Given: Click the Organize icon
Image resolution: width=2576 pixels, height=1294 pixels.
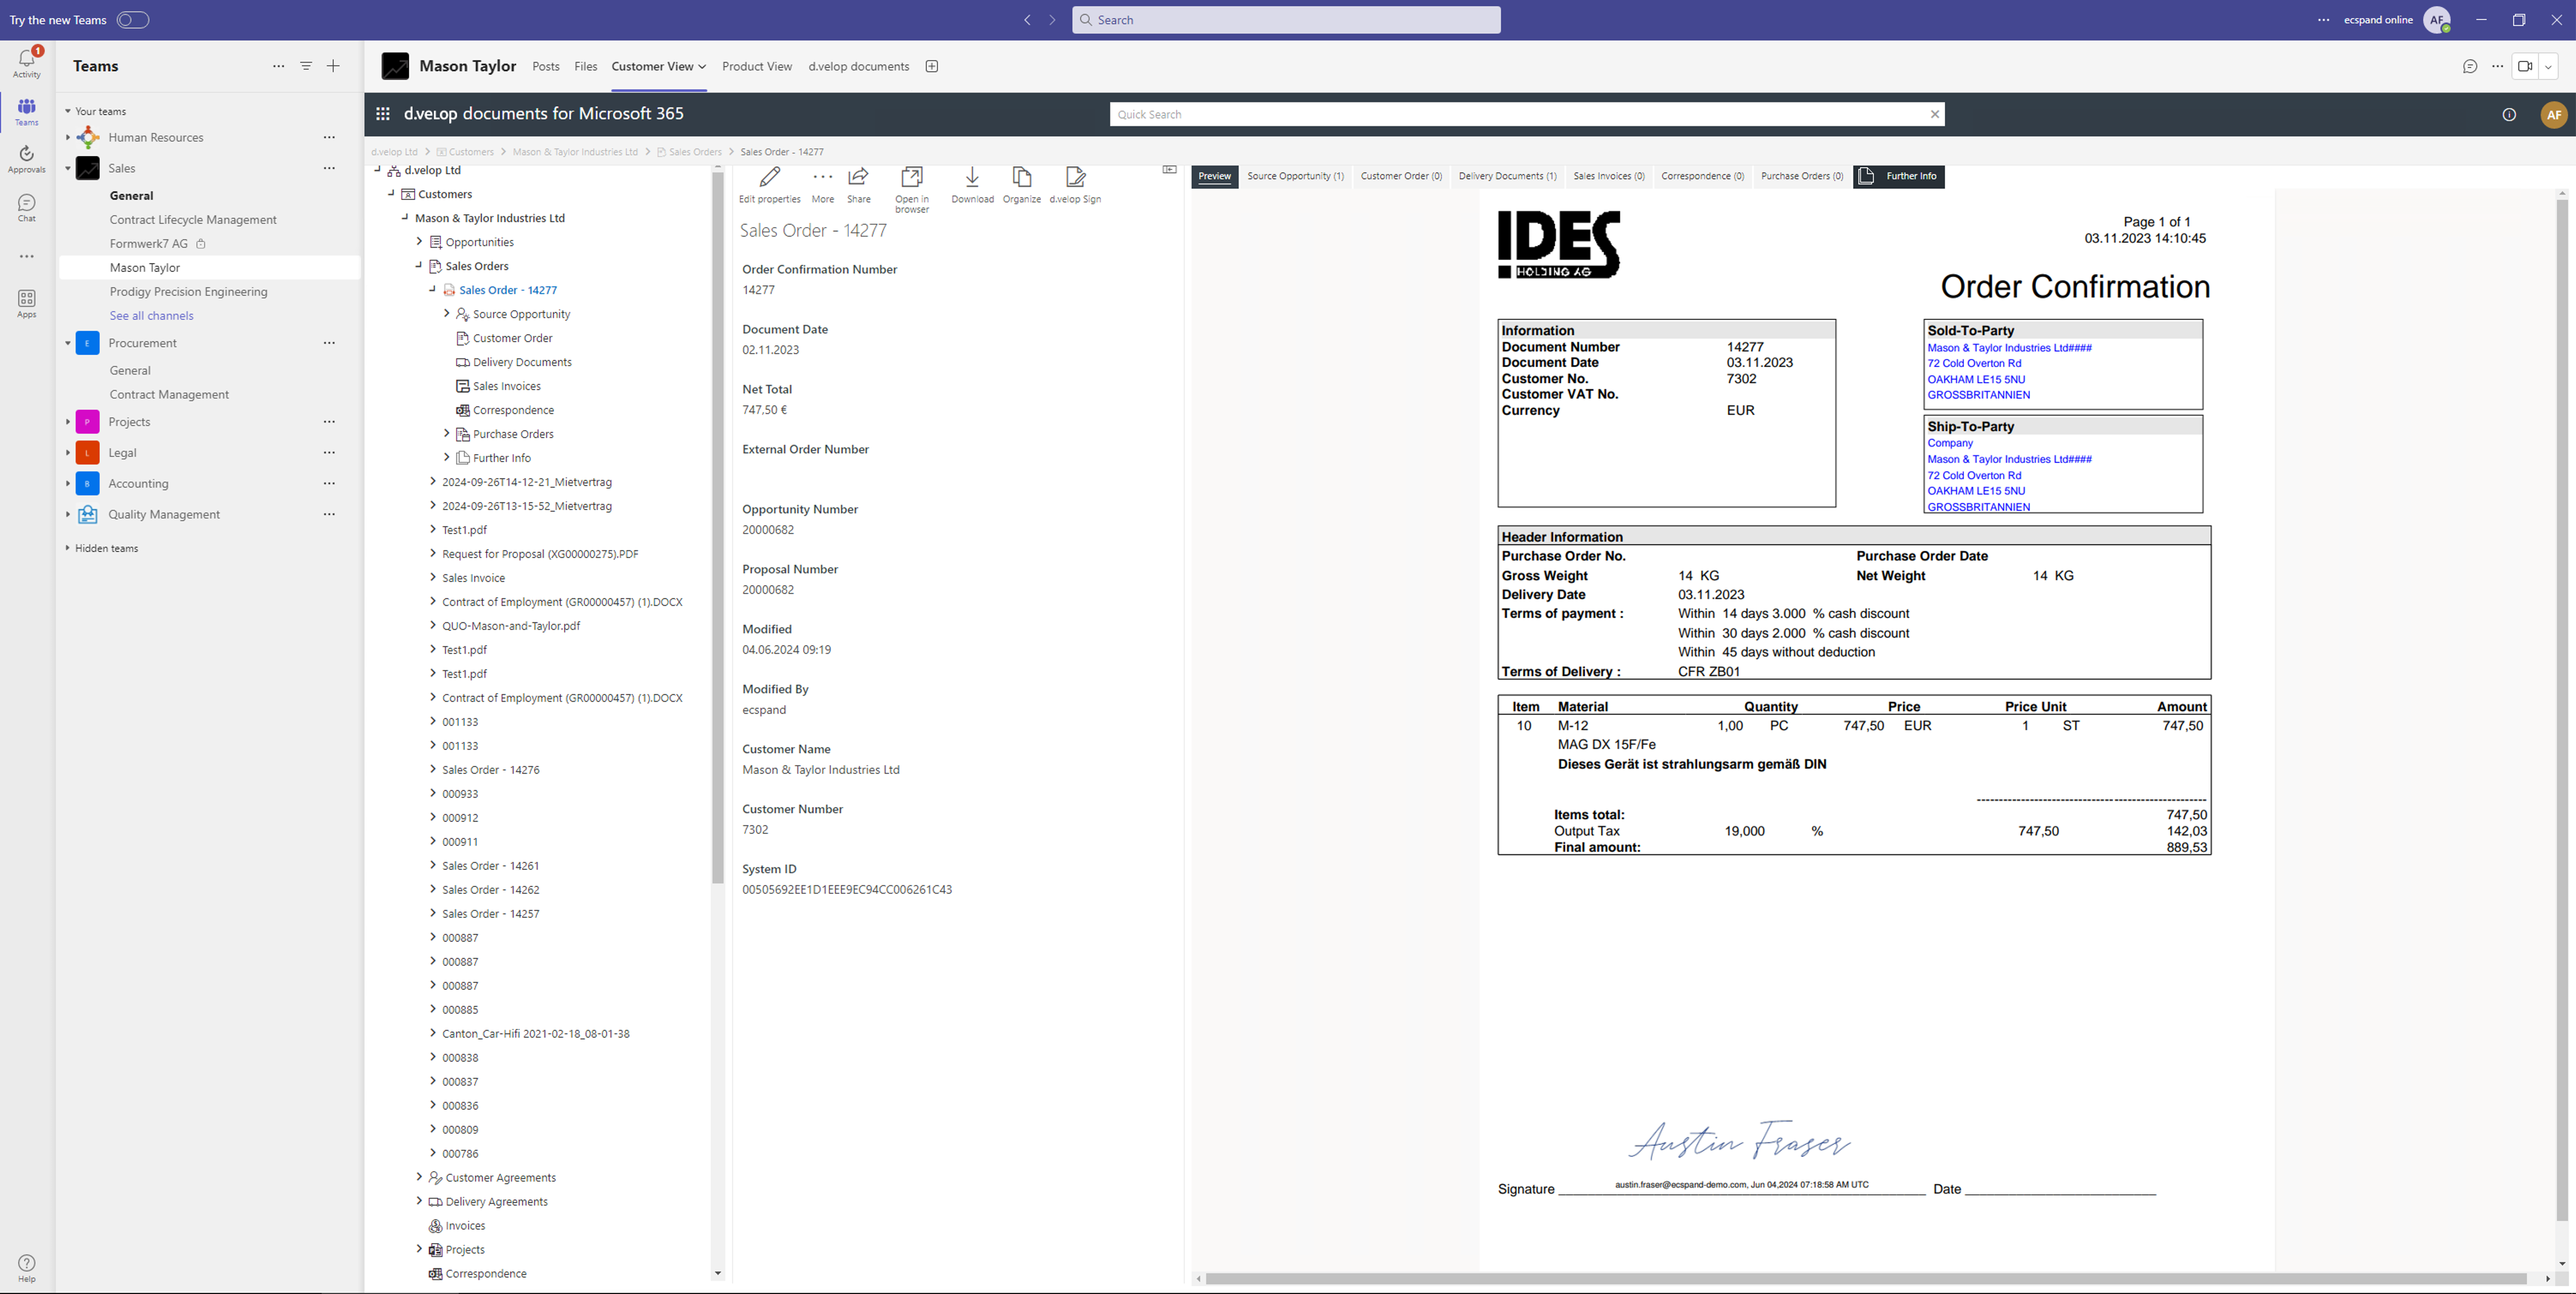Looking at the screenshot, I should [x=1022, y=177].
